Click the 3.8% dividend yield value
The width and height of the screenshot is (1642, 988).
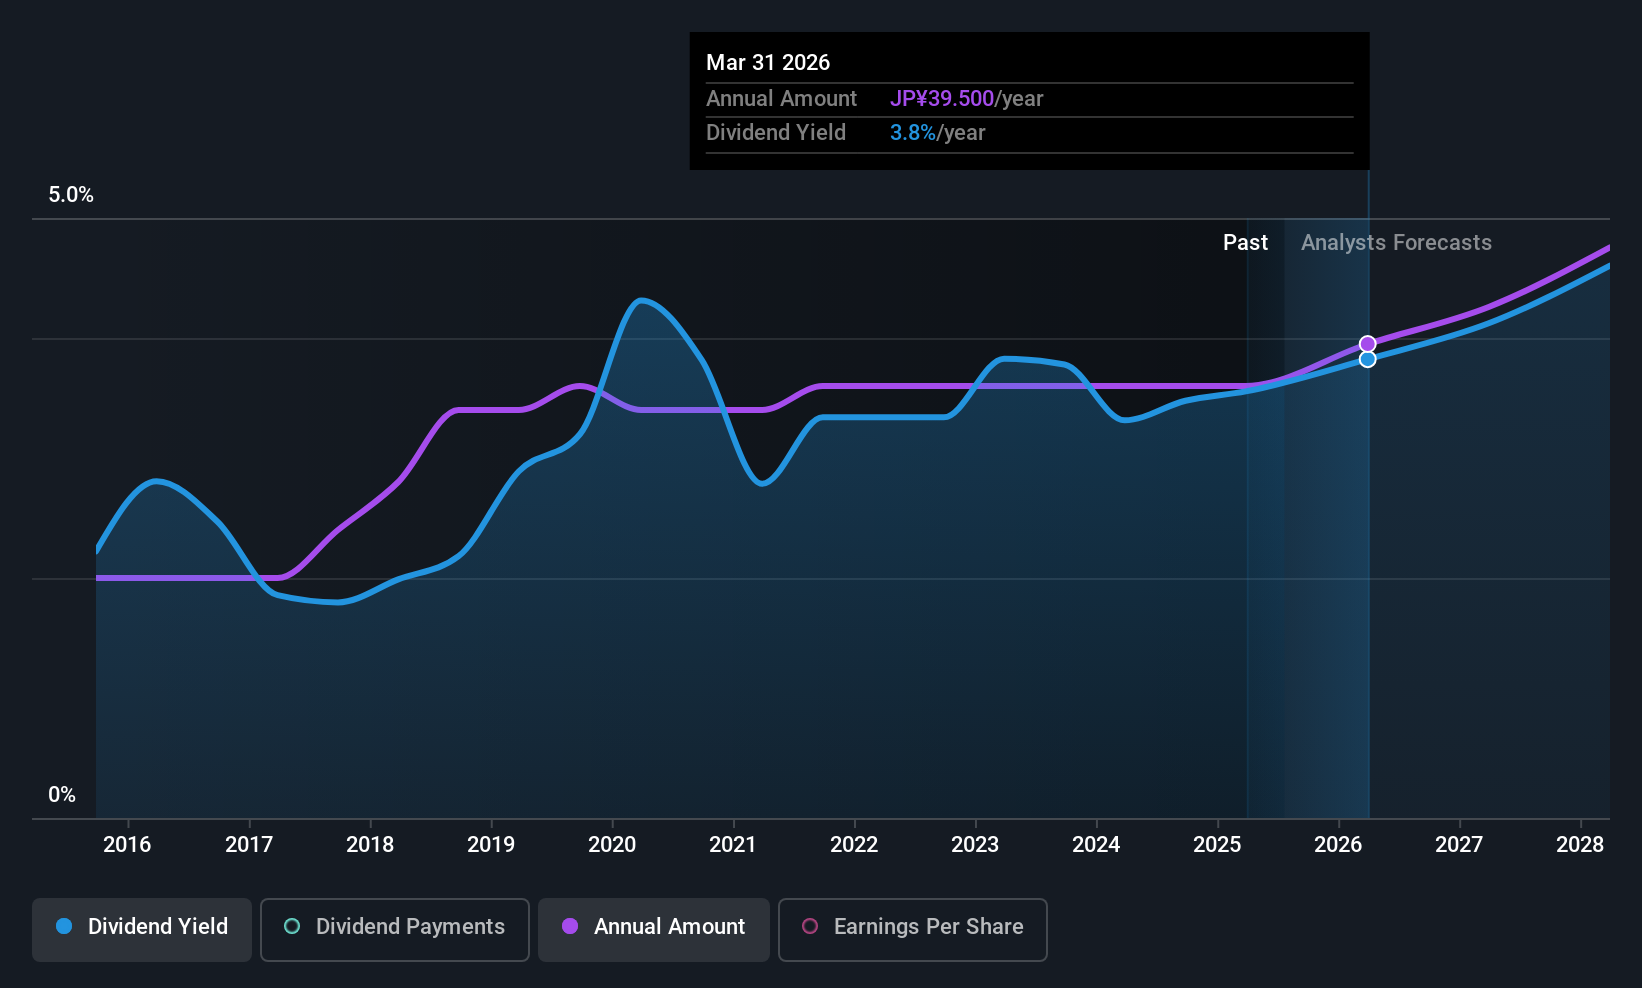[x=913, y=133]
